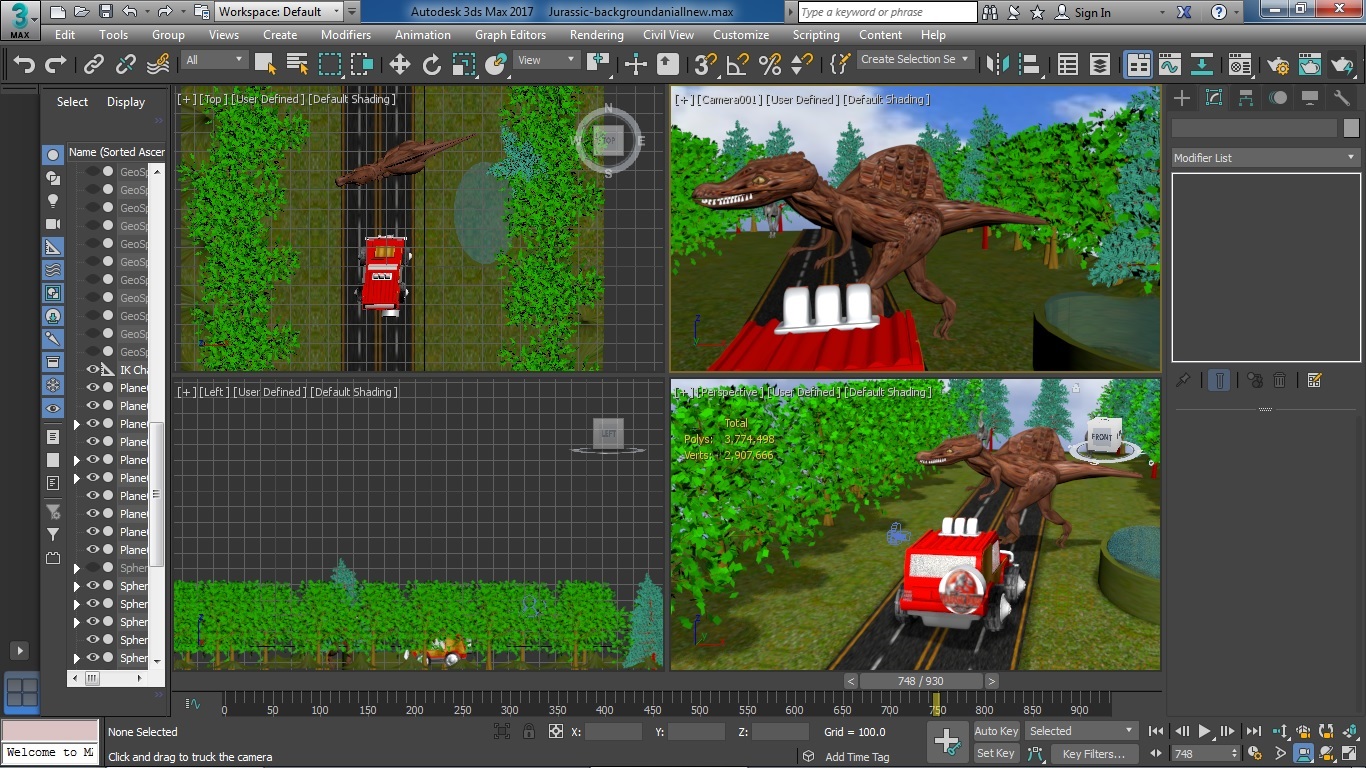Open the Rendered Frame Window
Image resolution: width=1366 pixels, height=768 pixels.
pyautogui.click(x=1310, y=65)
